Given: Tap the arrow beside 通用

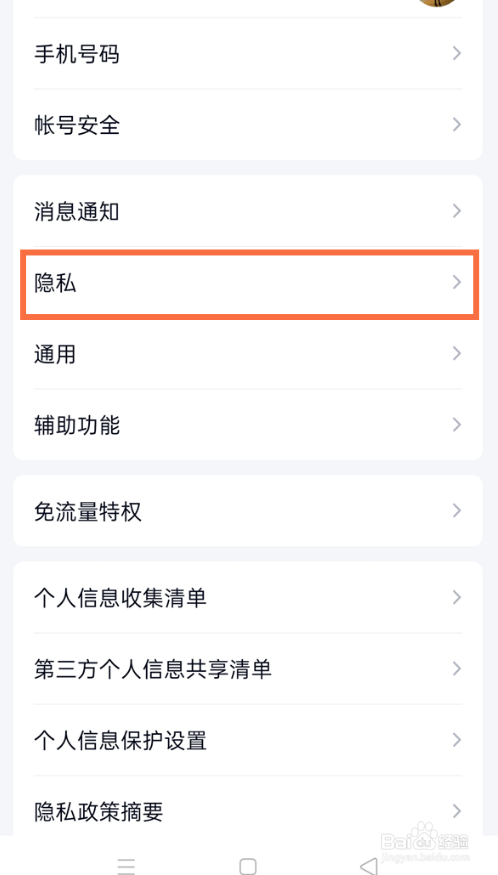Looking at the screenshot, I should point(457,354).
